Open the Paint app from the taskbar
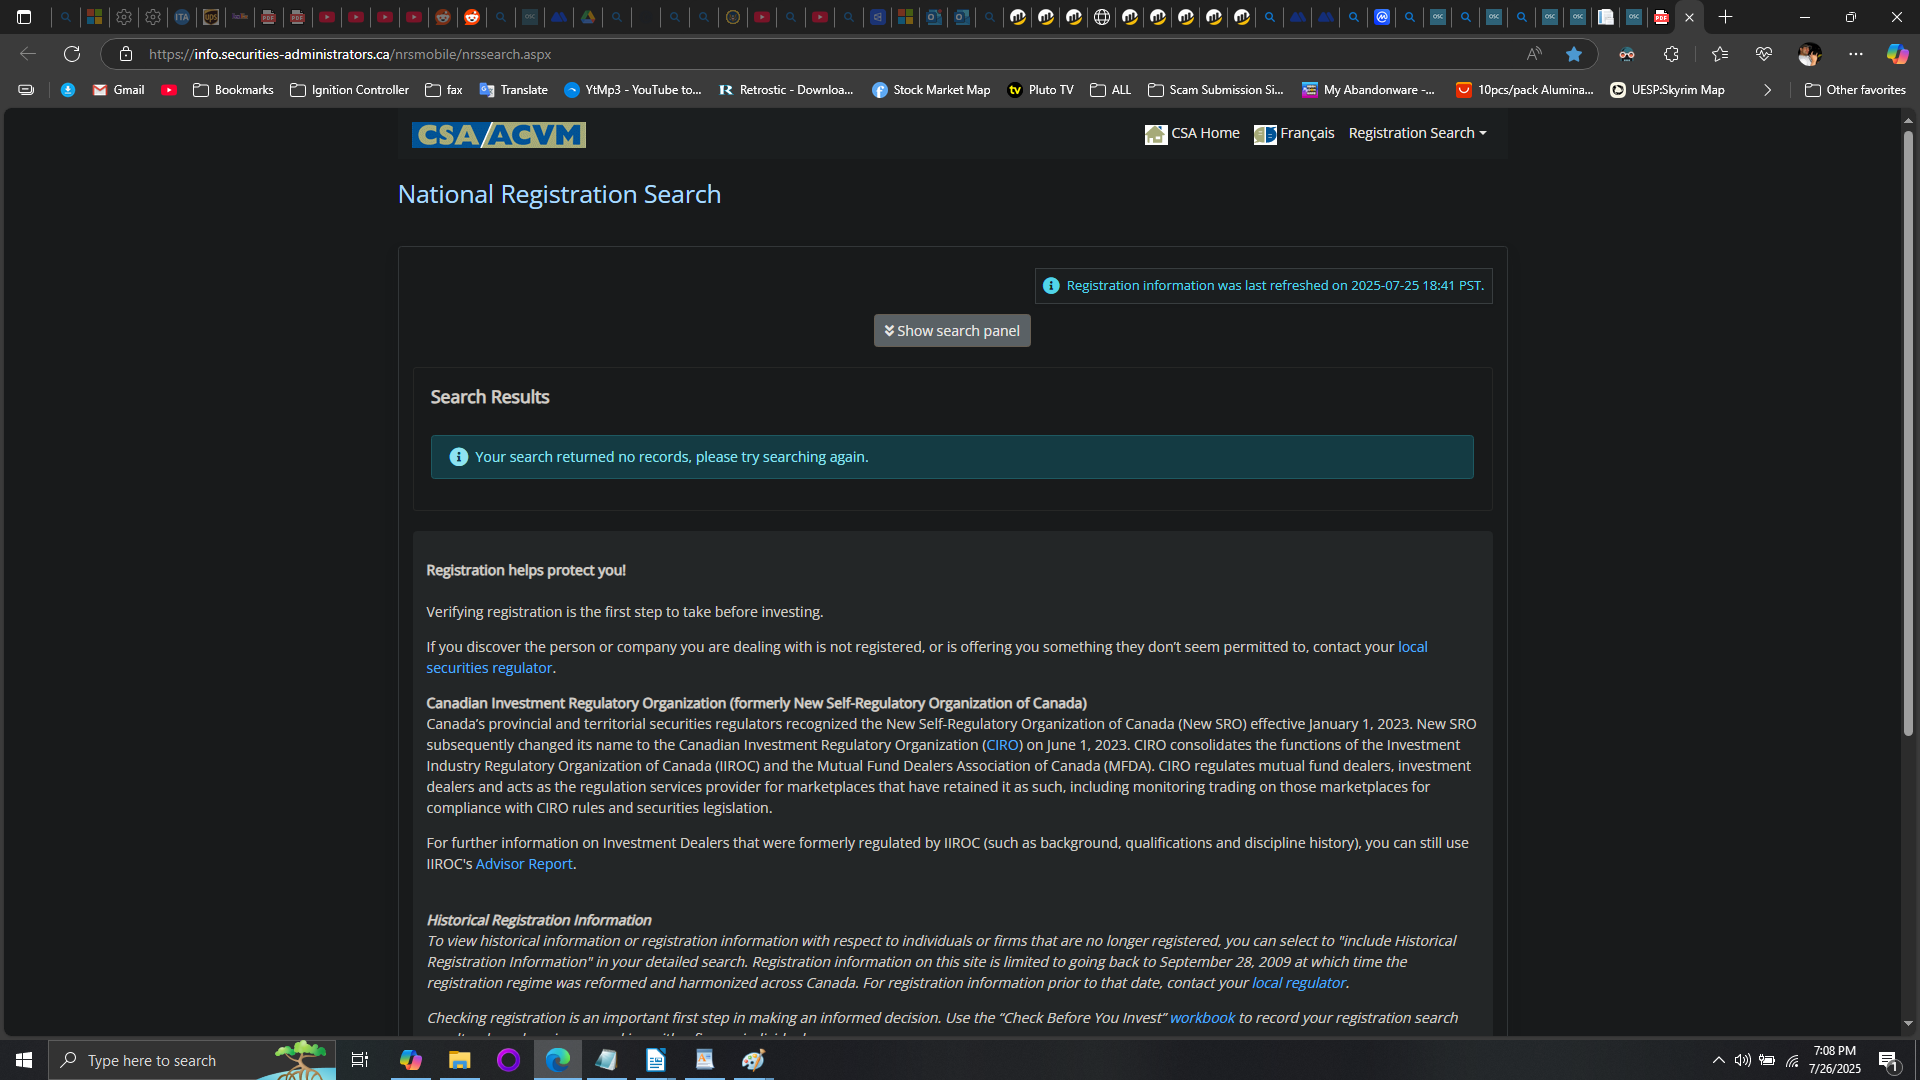Viewport: 1920px width, 1080px height. pyautogui.click(x=753, y=1060)
